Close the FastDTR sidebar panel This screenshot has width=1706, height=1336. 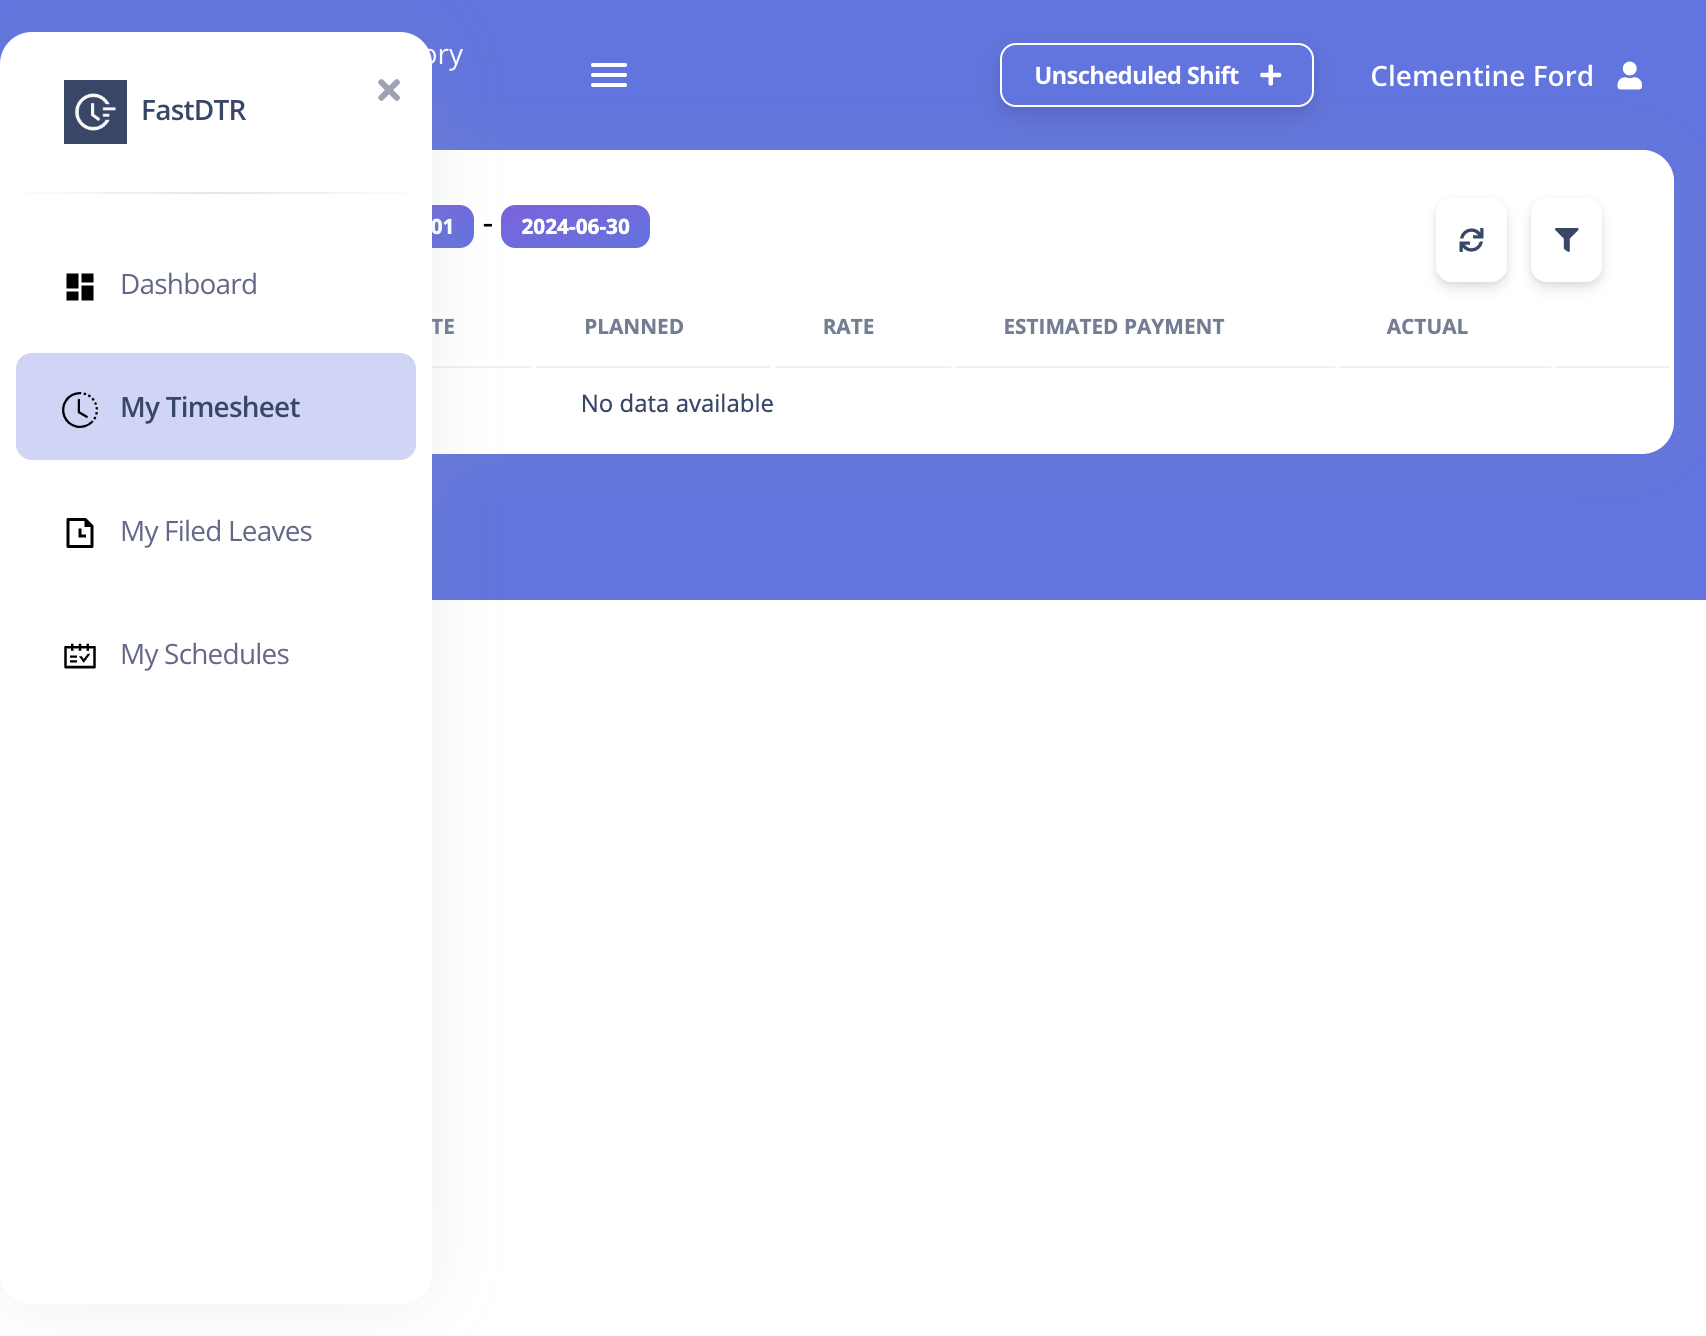(389, 90)
